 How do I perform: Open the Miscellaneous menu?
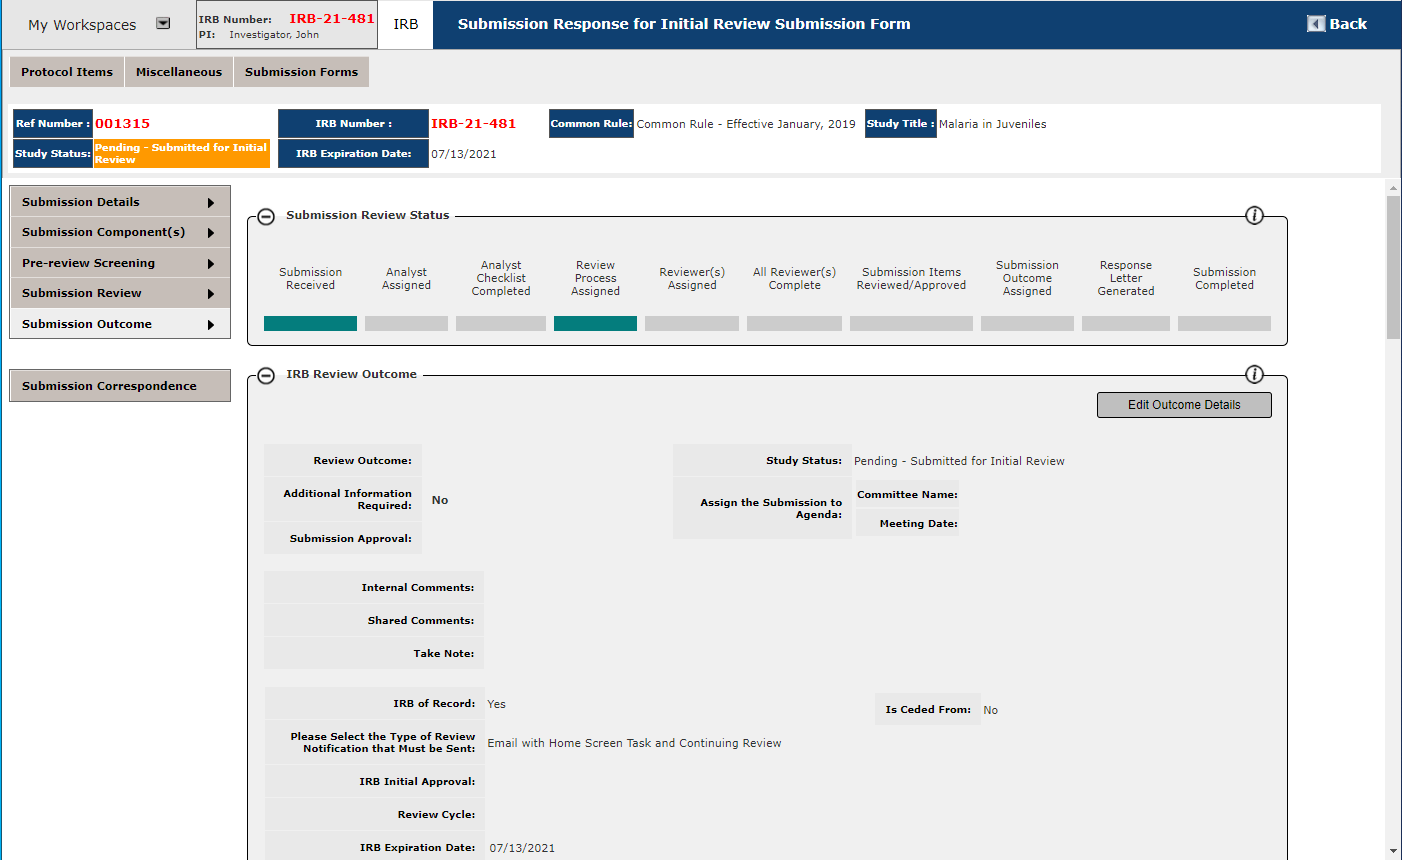pos(179,72)
